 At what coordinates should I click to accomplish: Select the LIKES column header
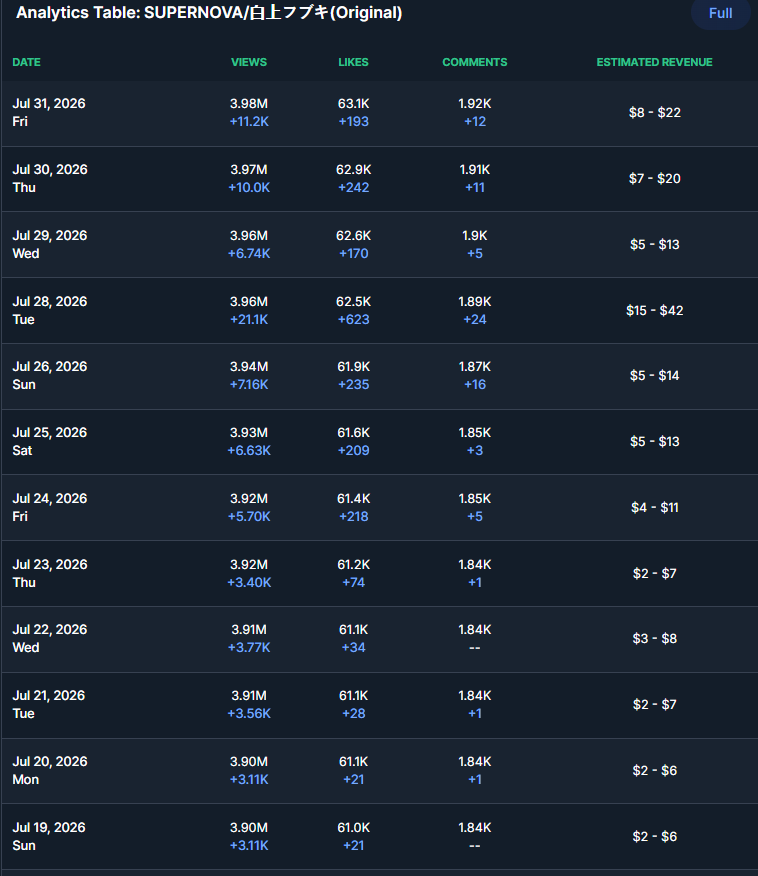pos(354,62)
